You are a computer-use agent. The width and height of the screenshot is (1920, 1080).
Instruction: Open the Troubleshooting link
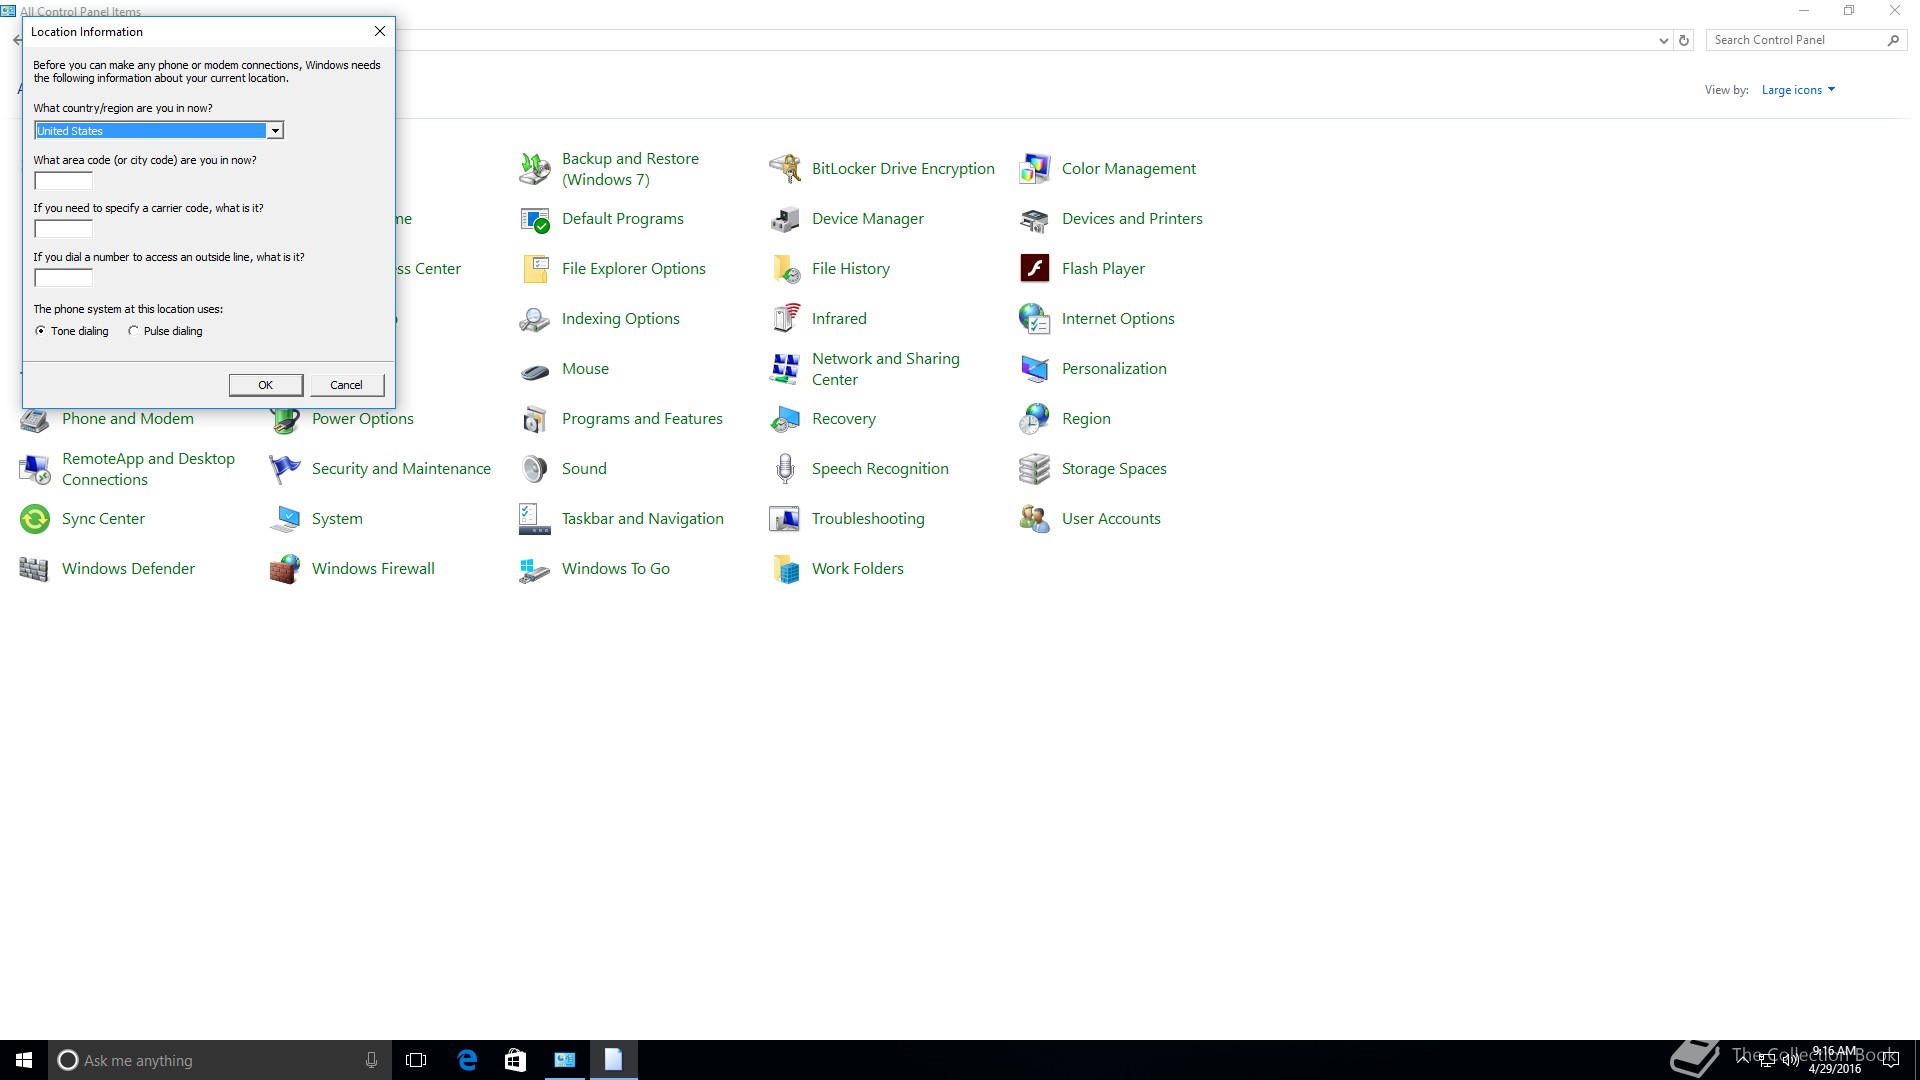click(867, 519)
